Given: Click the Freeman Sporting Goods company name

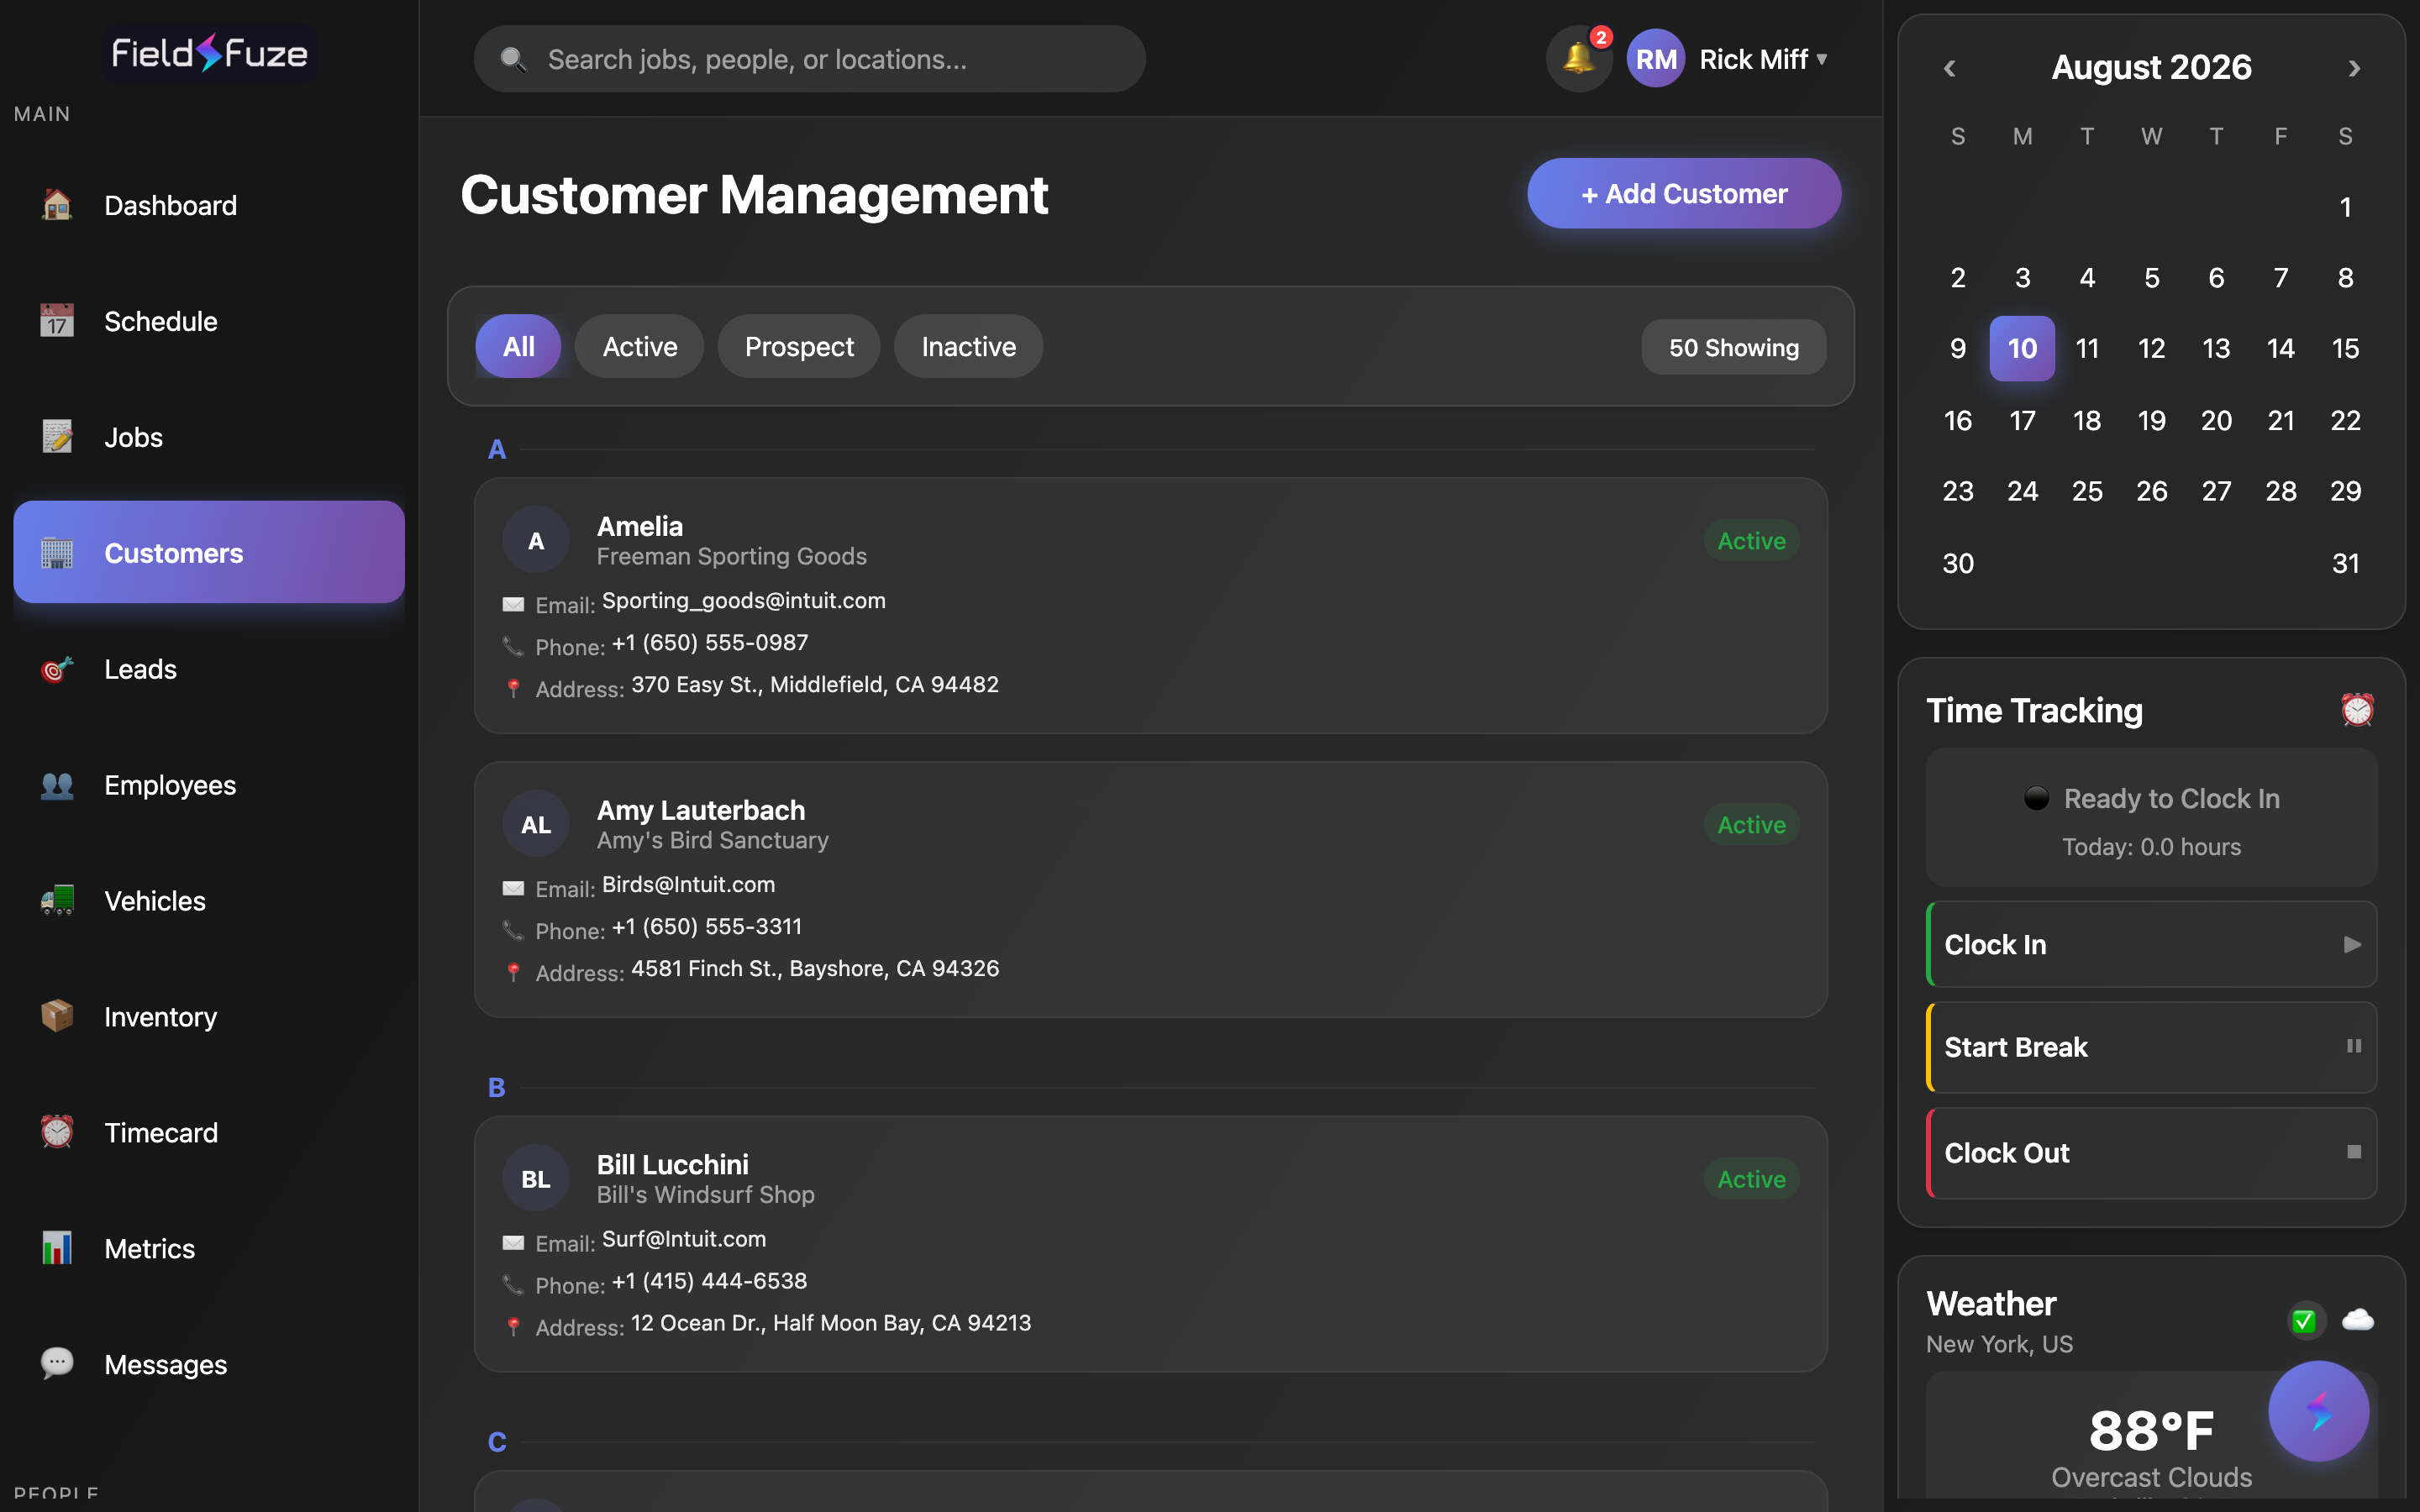Looking at the screenshot, I should coord(732,556).
